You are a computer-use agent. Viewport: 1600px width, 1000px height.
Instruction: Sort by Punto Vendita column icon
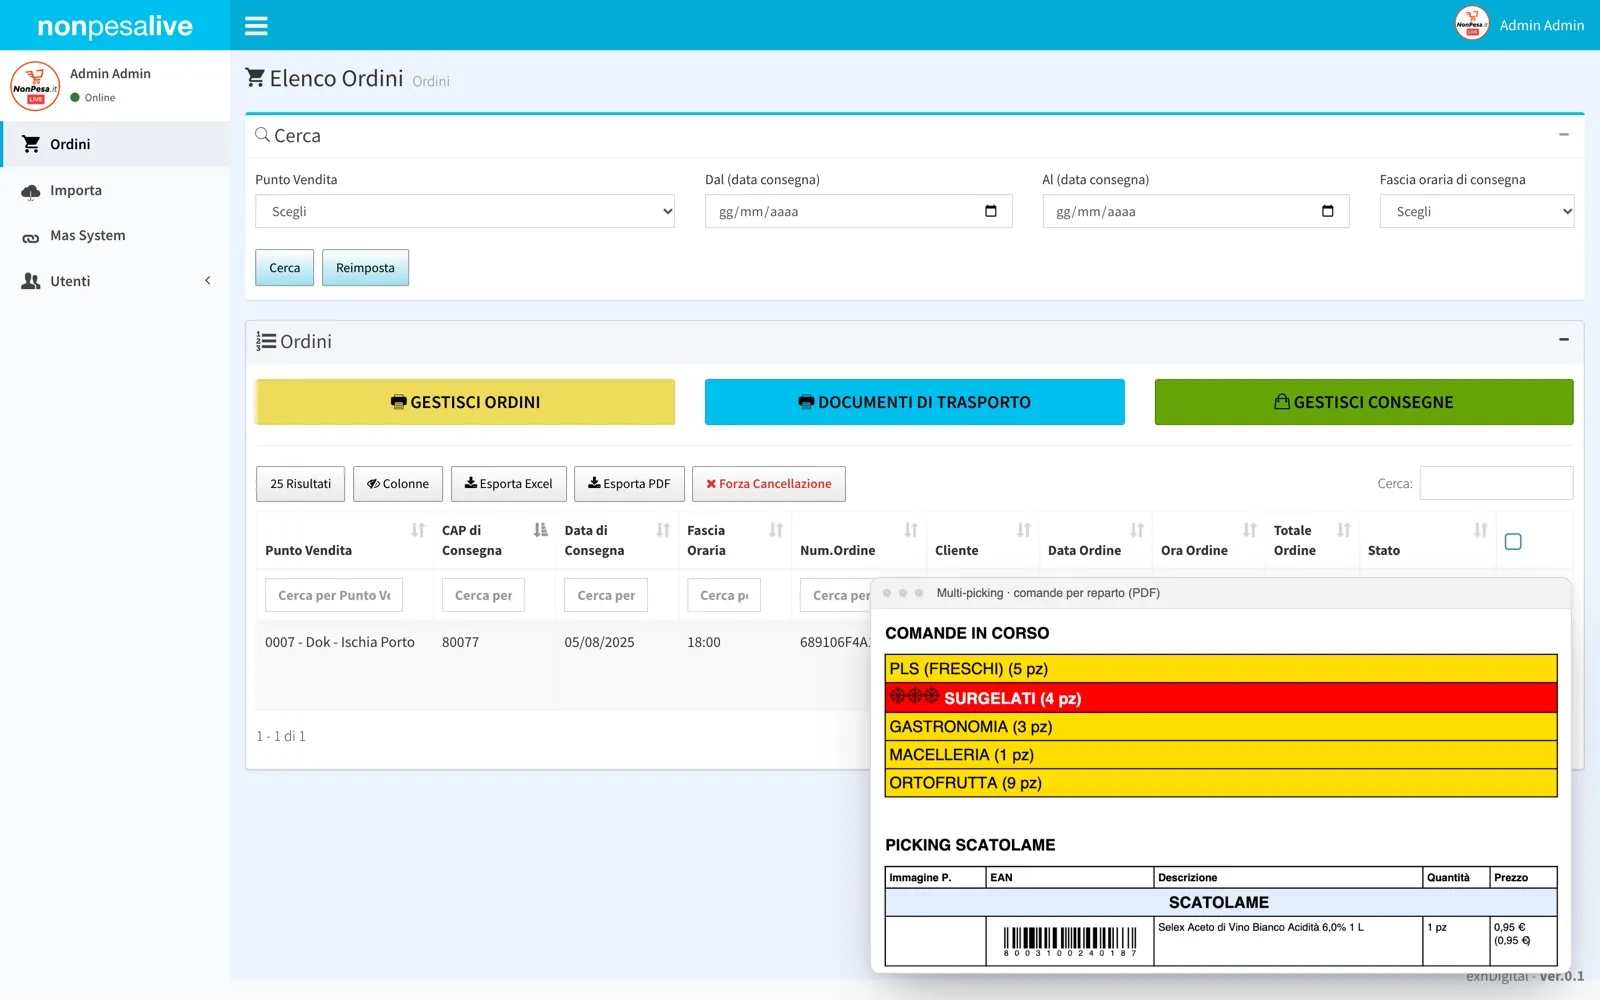coord(418,530)
